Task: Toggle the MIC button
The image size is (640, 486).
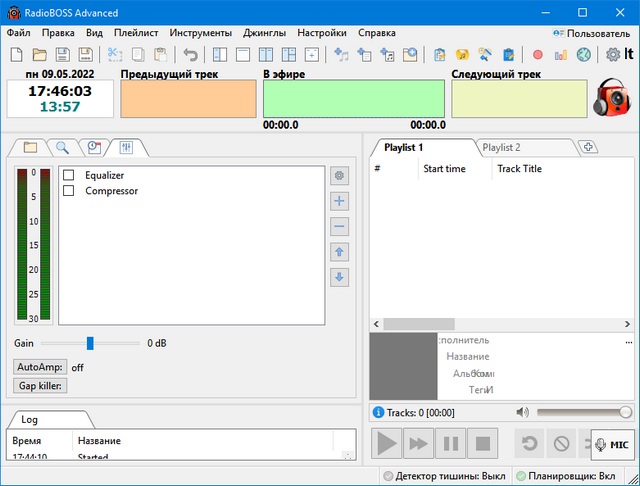Action: coord(613,444)
